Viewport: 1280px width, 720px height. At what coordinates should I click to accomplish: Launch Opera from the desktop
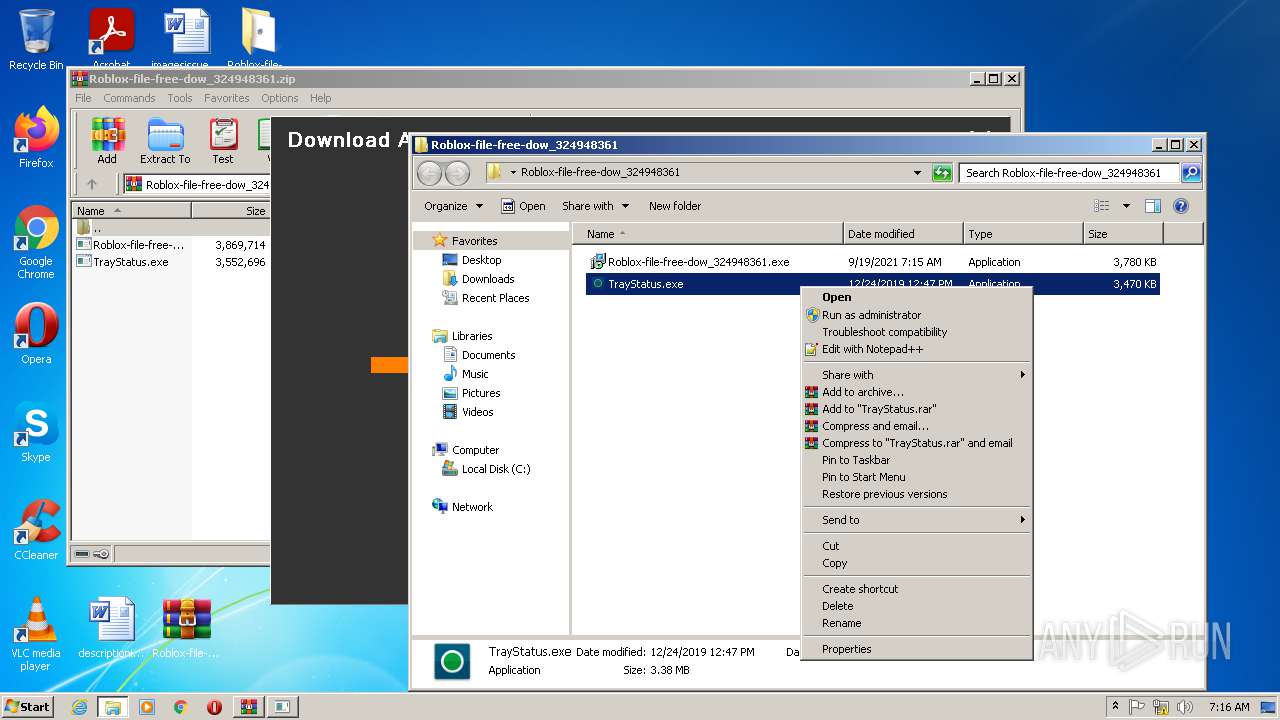pyautogui.click(x=36, y=335)
